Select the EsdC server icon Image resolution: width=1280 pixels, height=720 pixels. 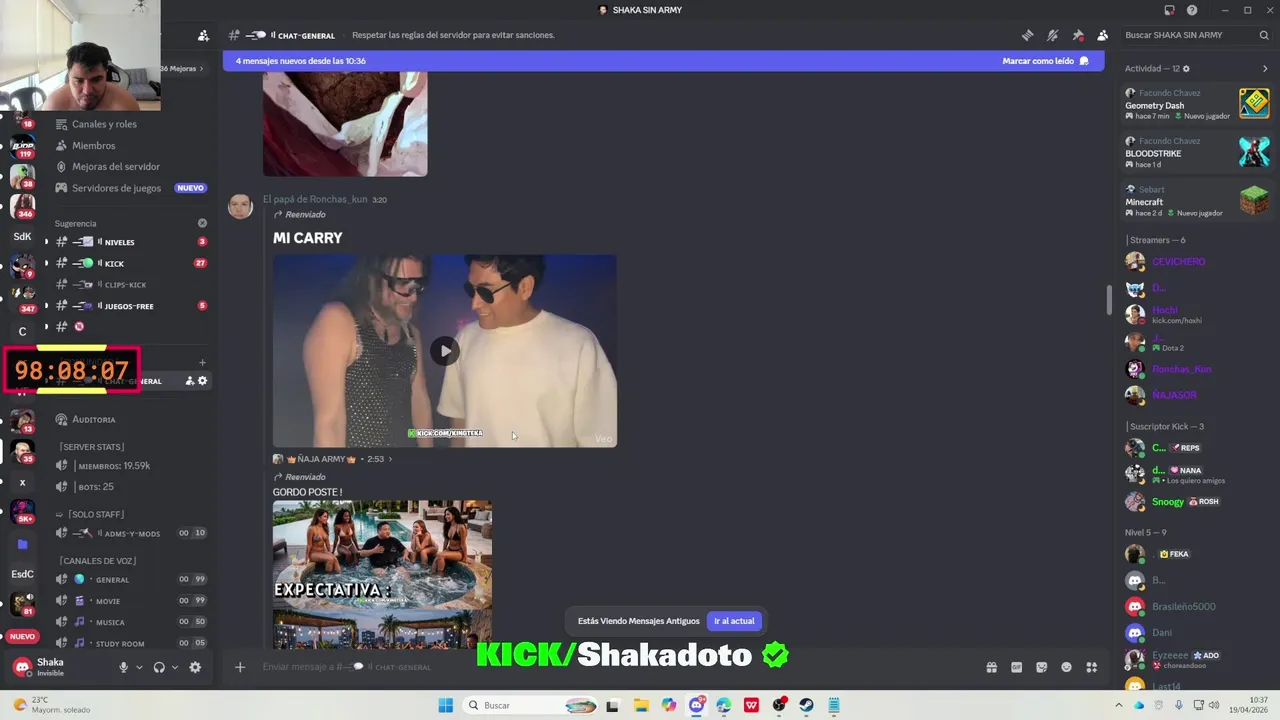click(22, 574)
